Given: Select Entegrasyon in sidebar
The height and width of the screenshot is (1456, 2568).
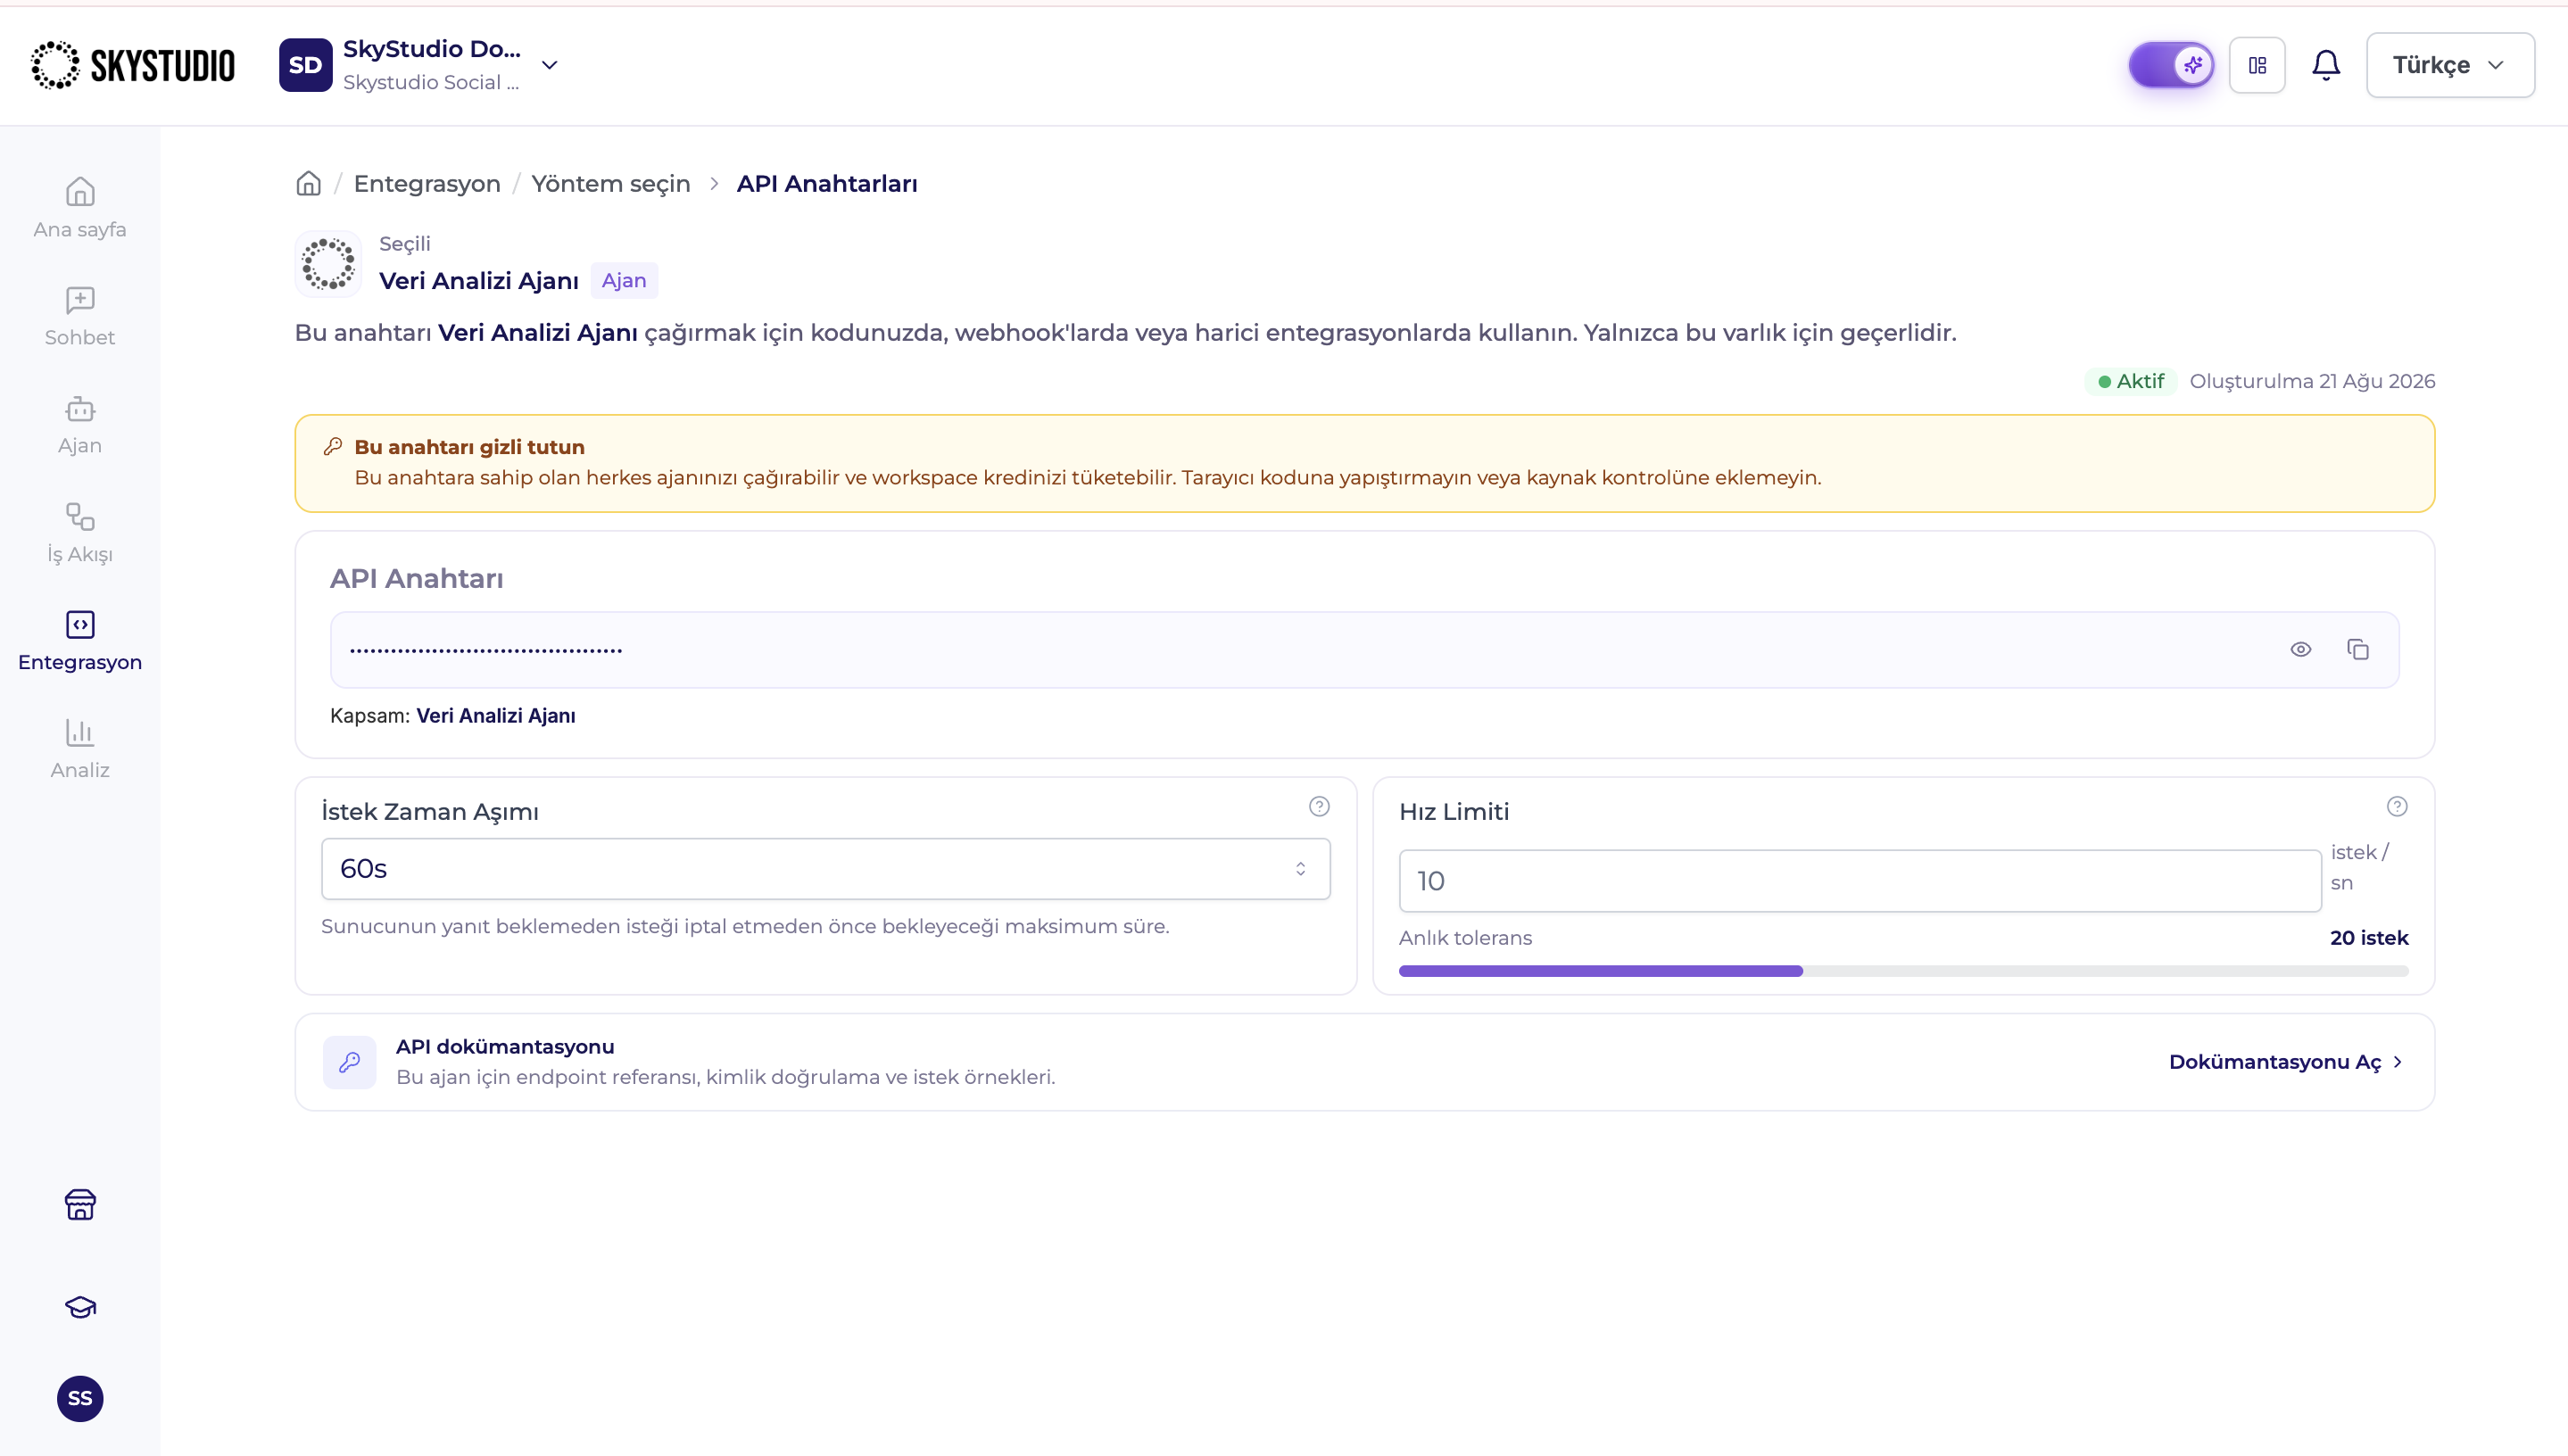Looking at the screenshot, I should [80, 642].
